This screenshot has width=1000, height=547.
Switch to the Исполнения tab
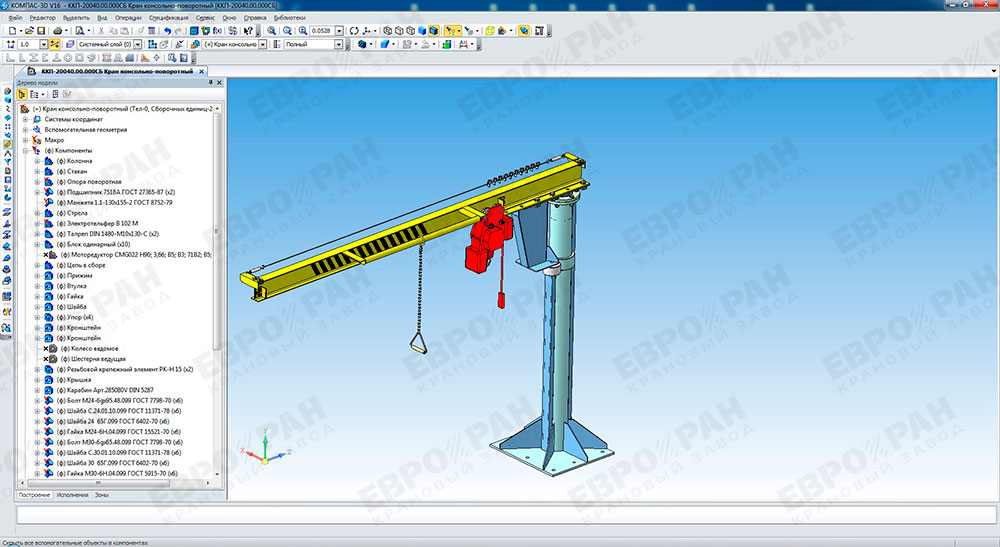[72, 495]
